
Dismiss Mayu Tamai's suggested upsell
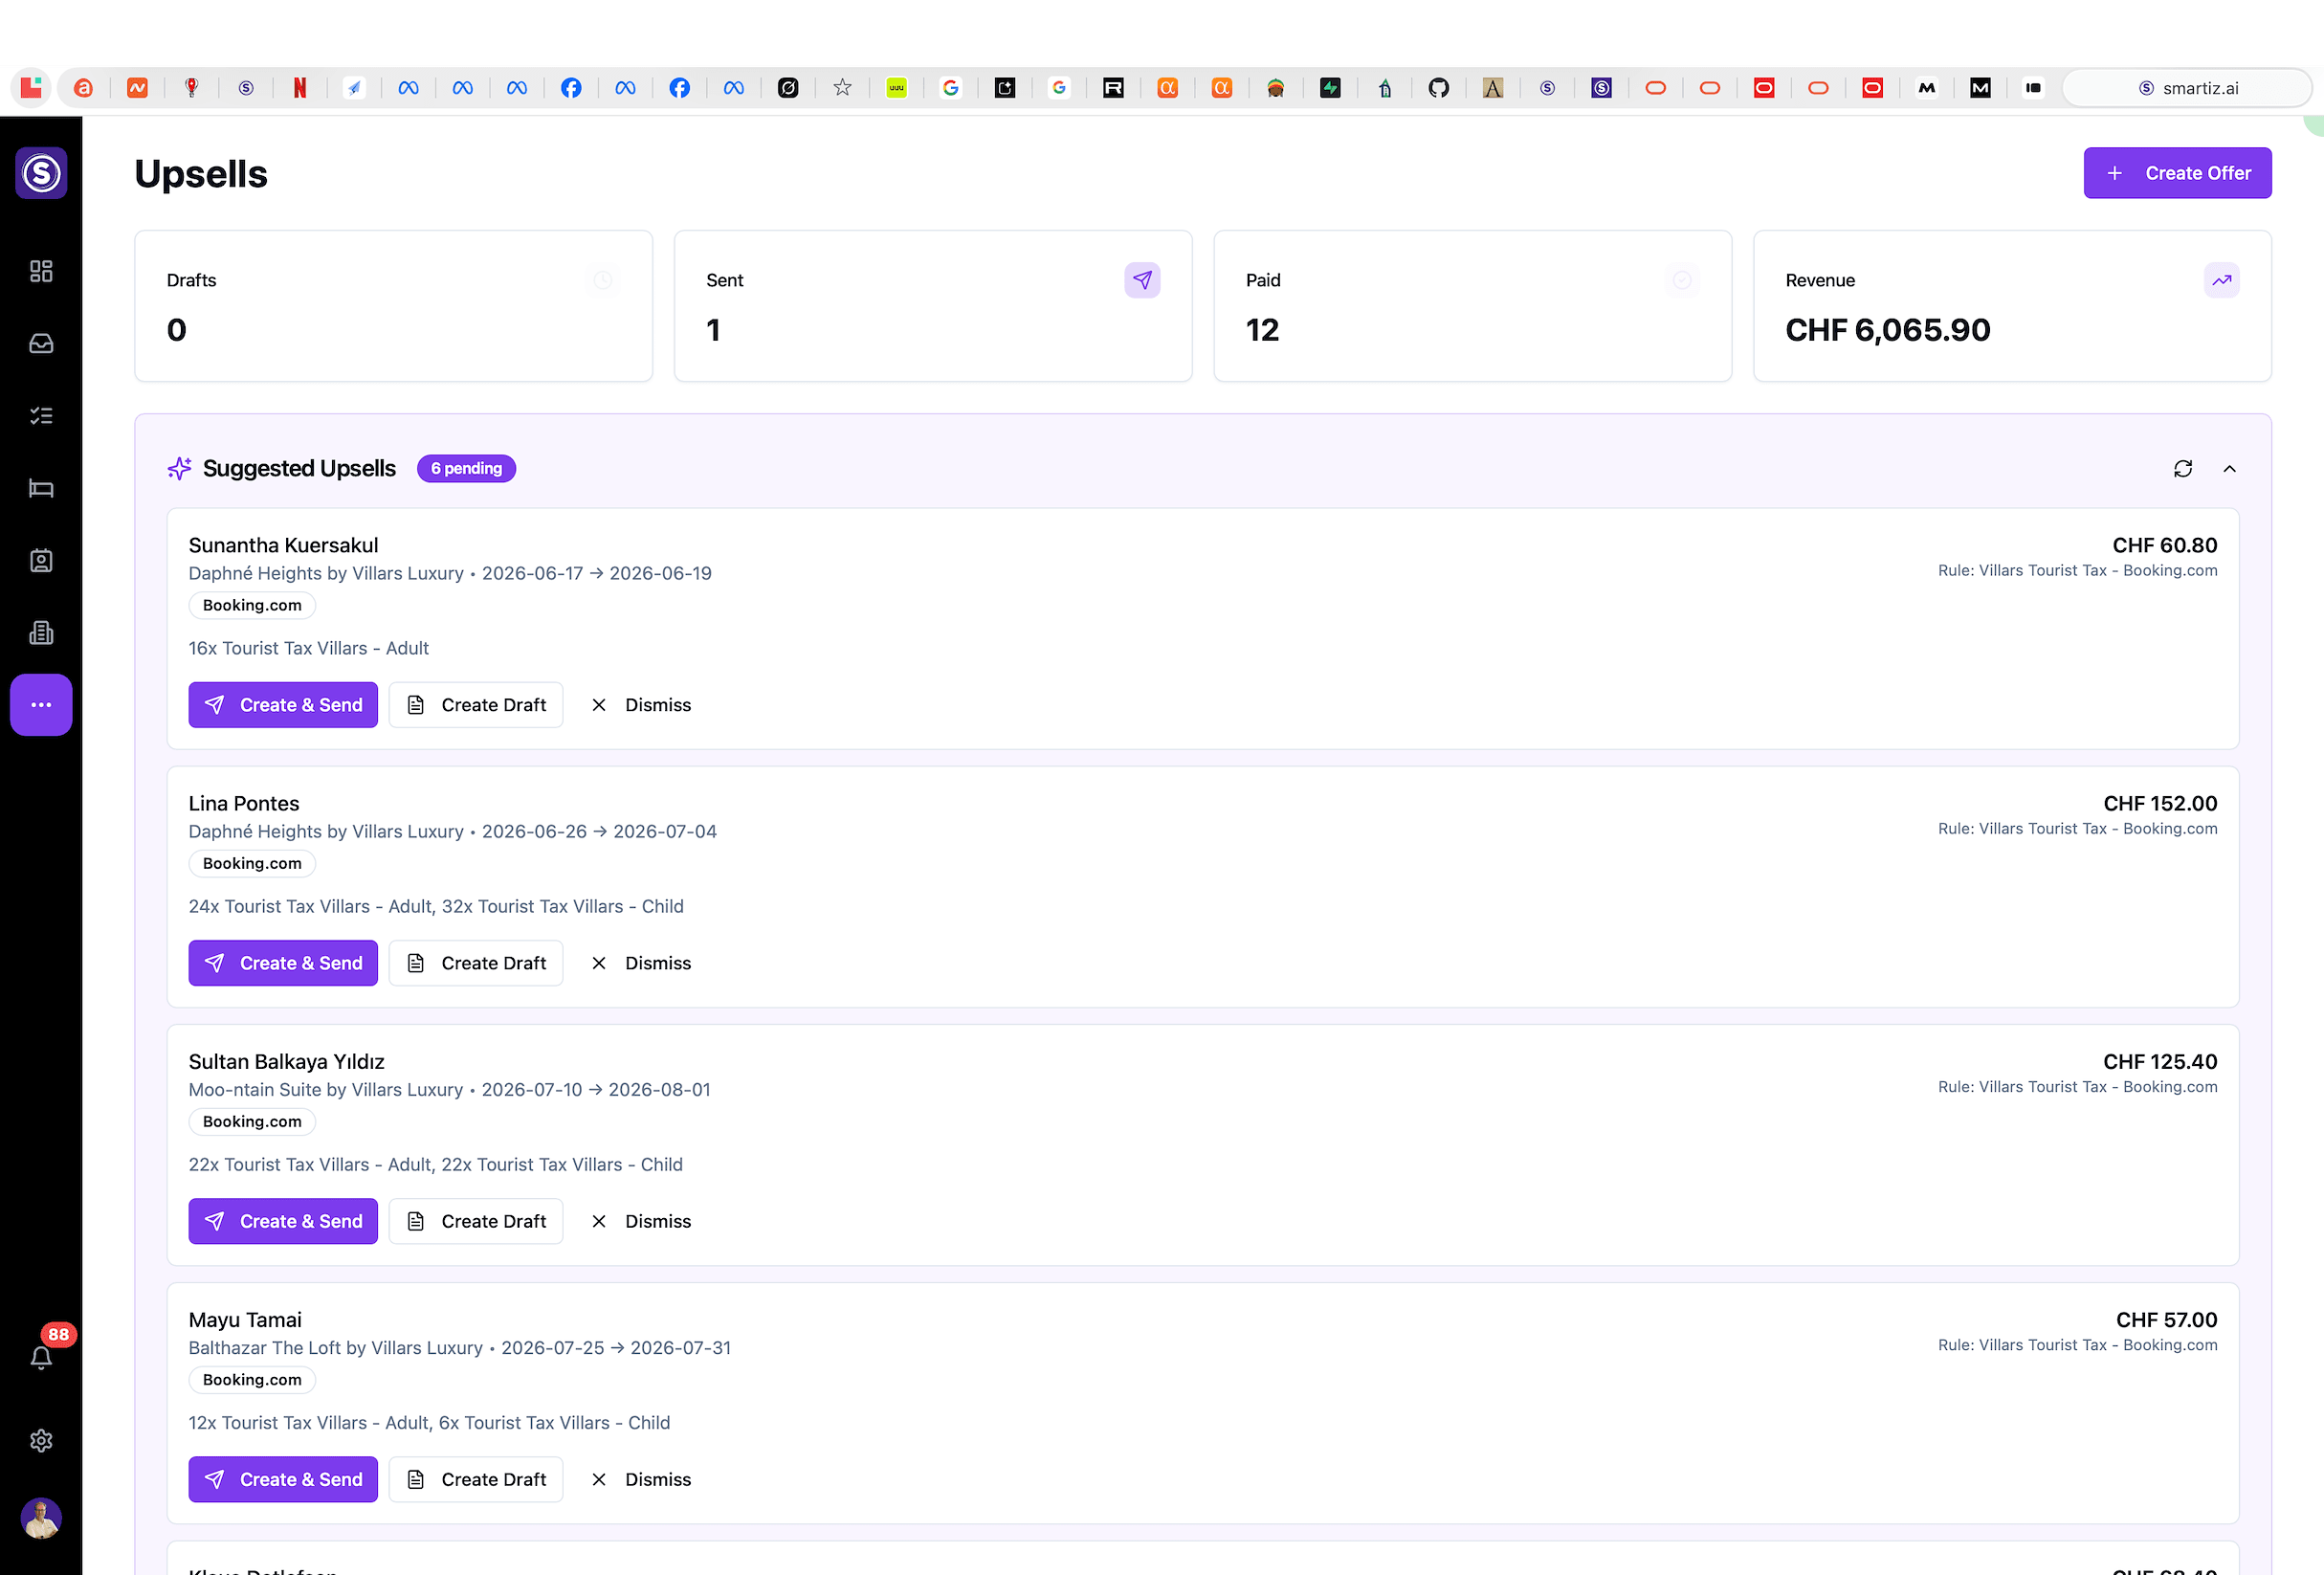(641, 1479)
